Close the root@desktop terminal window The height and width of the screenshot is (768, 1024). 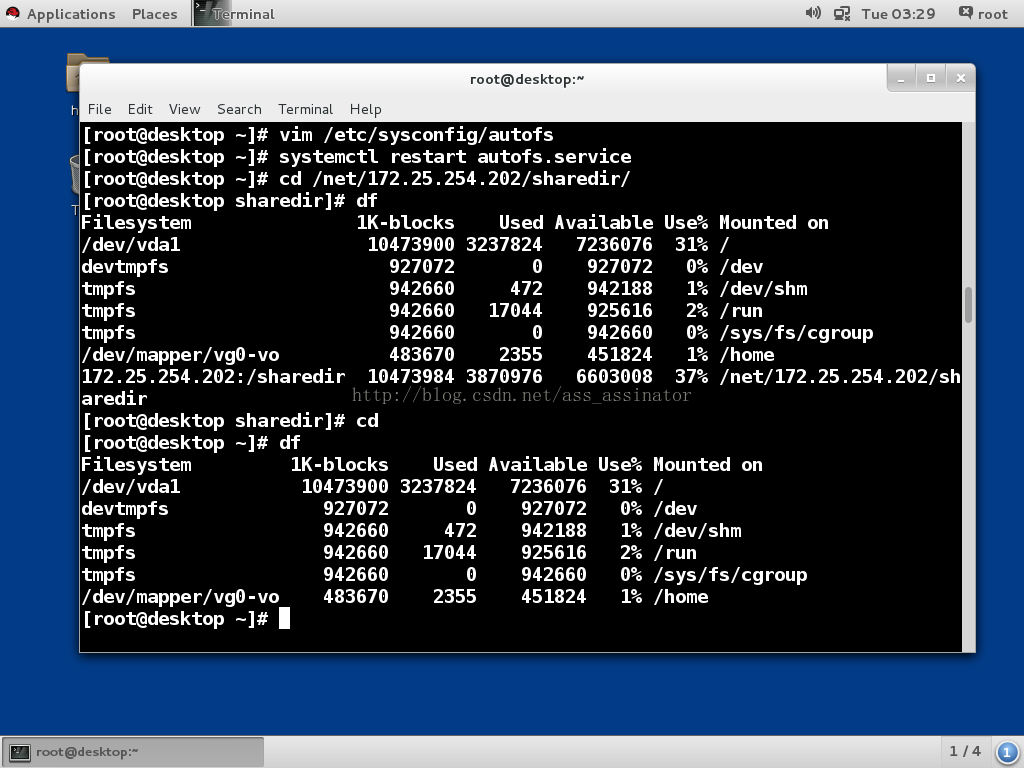tap(960, 79)
